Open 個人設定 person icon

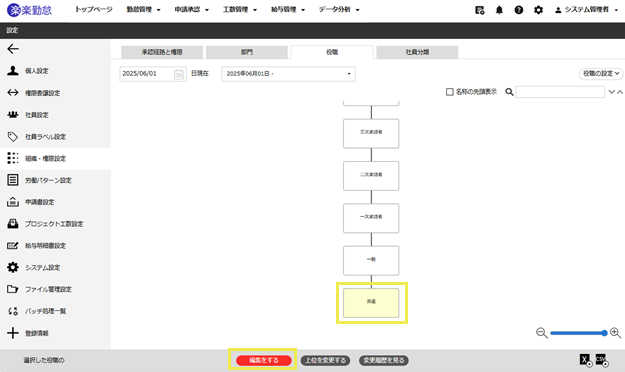click(13, 71)
